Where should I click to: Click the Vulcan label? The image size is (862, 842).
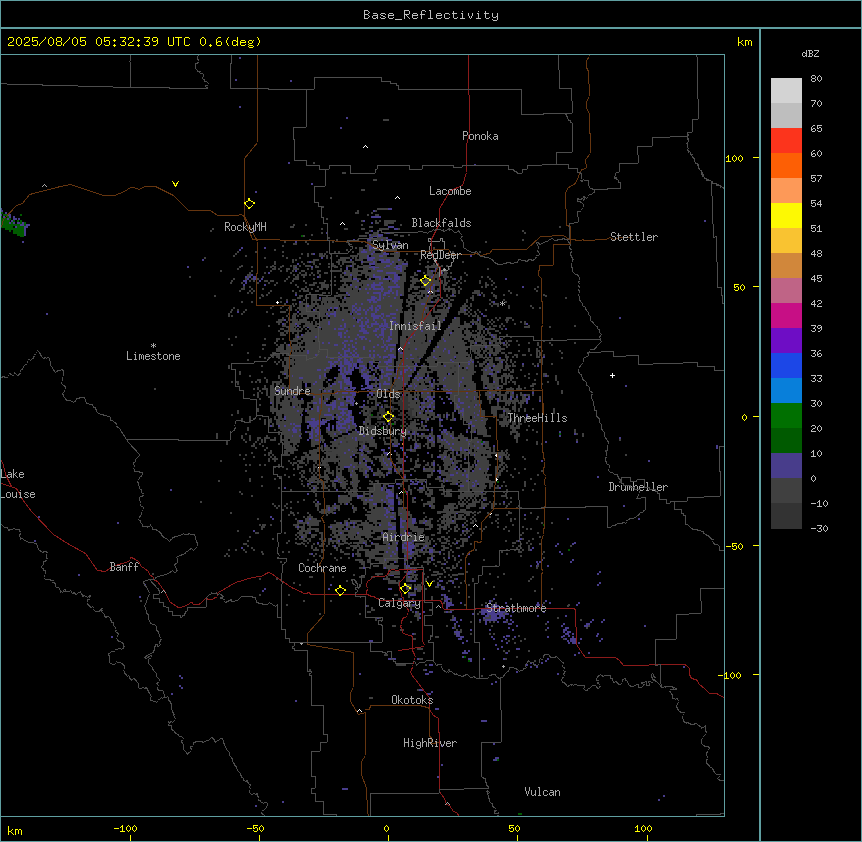point(543,792)
